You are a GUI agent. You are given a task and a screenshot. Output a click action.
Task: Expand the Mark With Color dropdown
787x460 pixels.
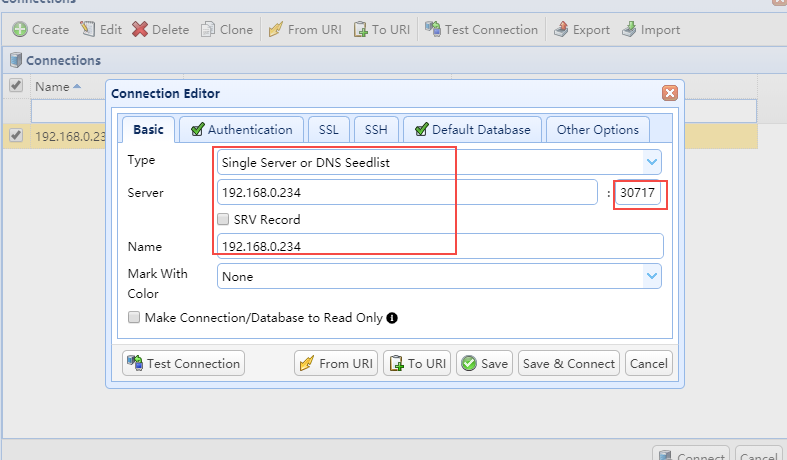click(x=651, y=276)
